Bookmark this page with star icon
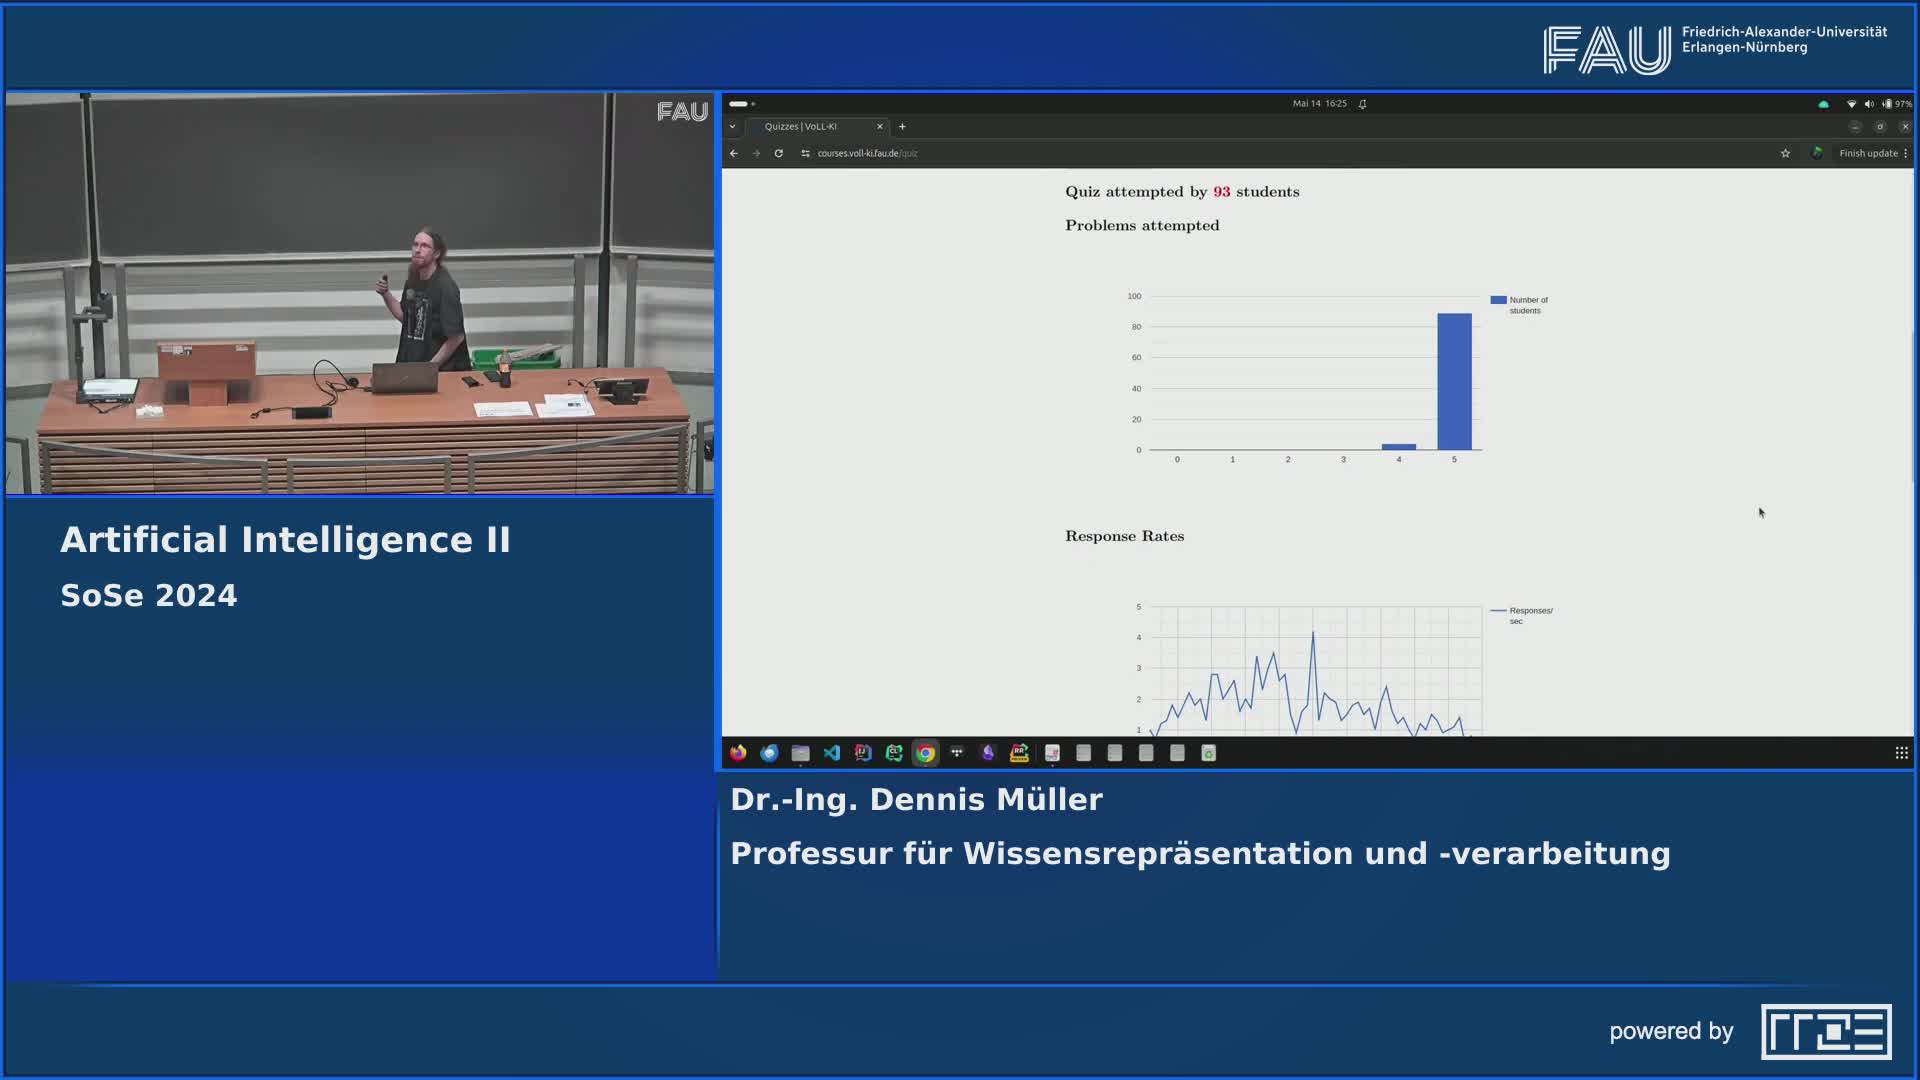The image size is (1920, 1080). tap(1785, 153)
